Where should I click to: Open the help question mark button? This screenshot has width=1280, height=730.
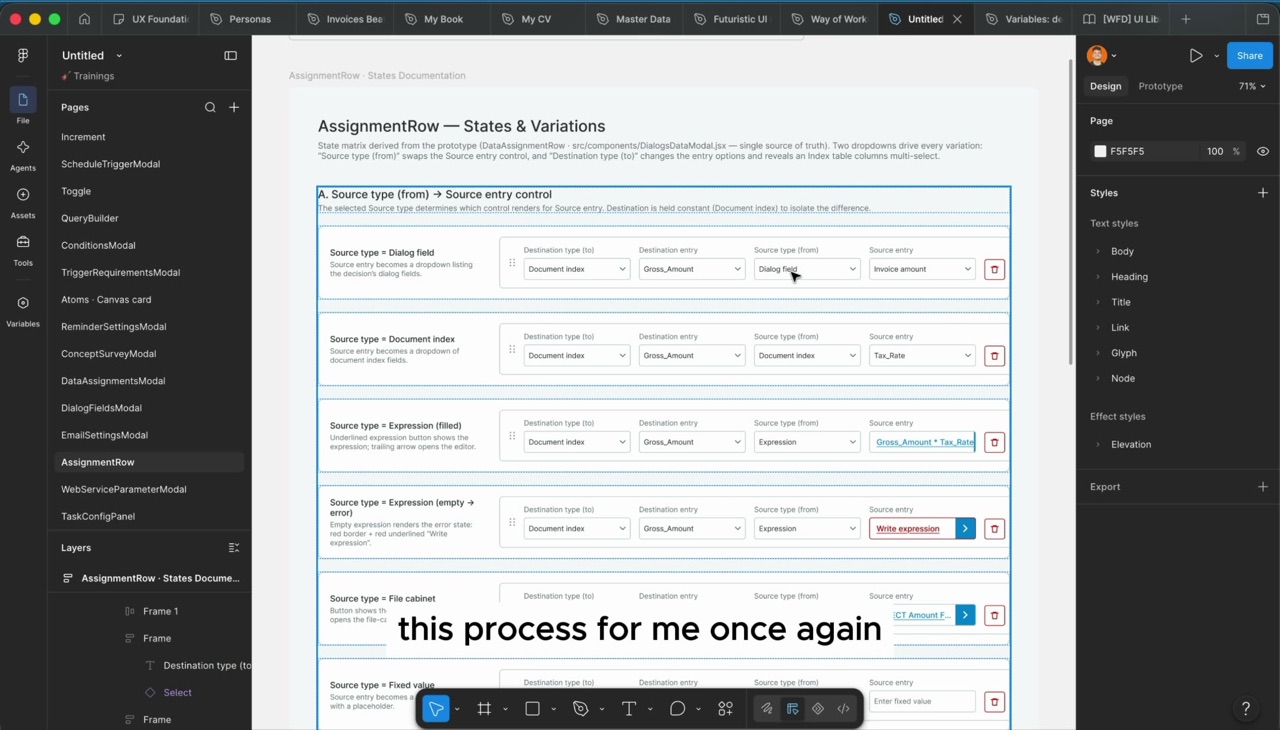(x=1246, y=709)
